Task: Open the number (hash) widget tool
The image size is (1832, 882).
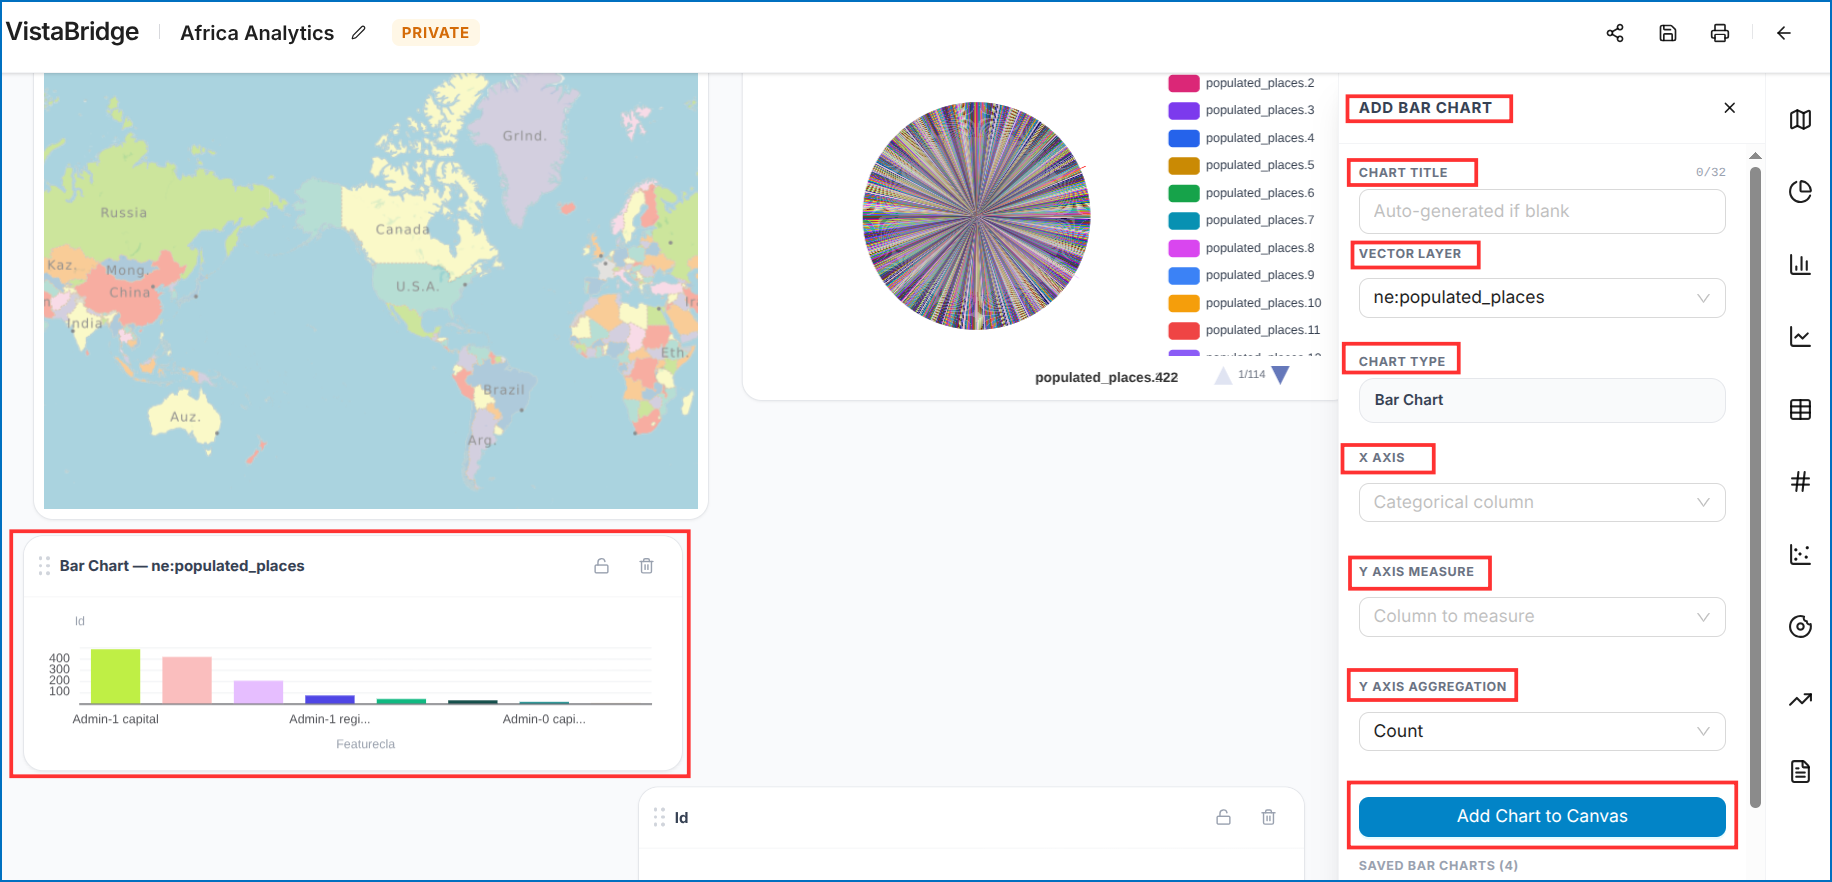Action: click(x=1800, y=482)
